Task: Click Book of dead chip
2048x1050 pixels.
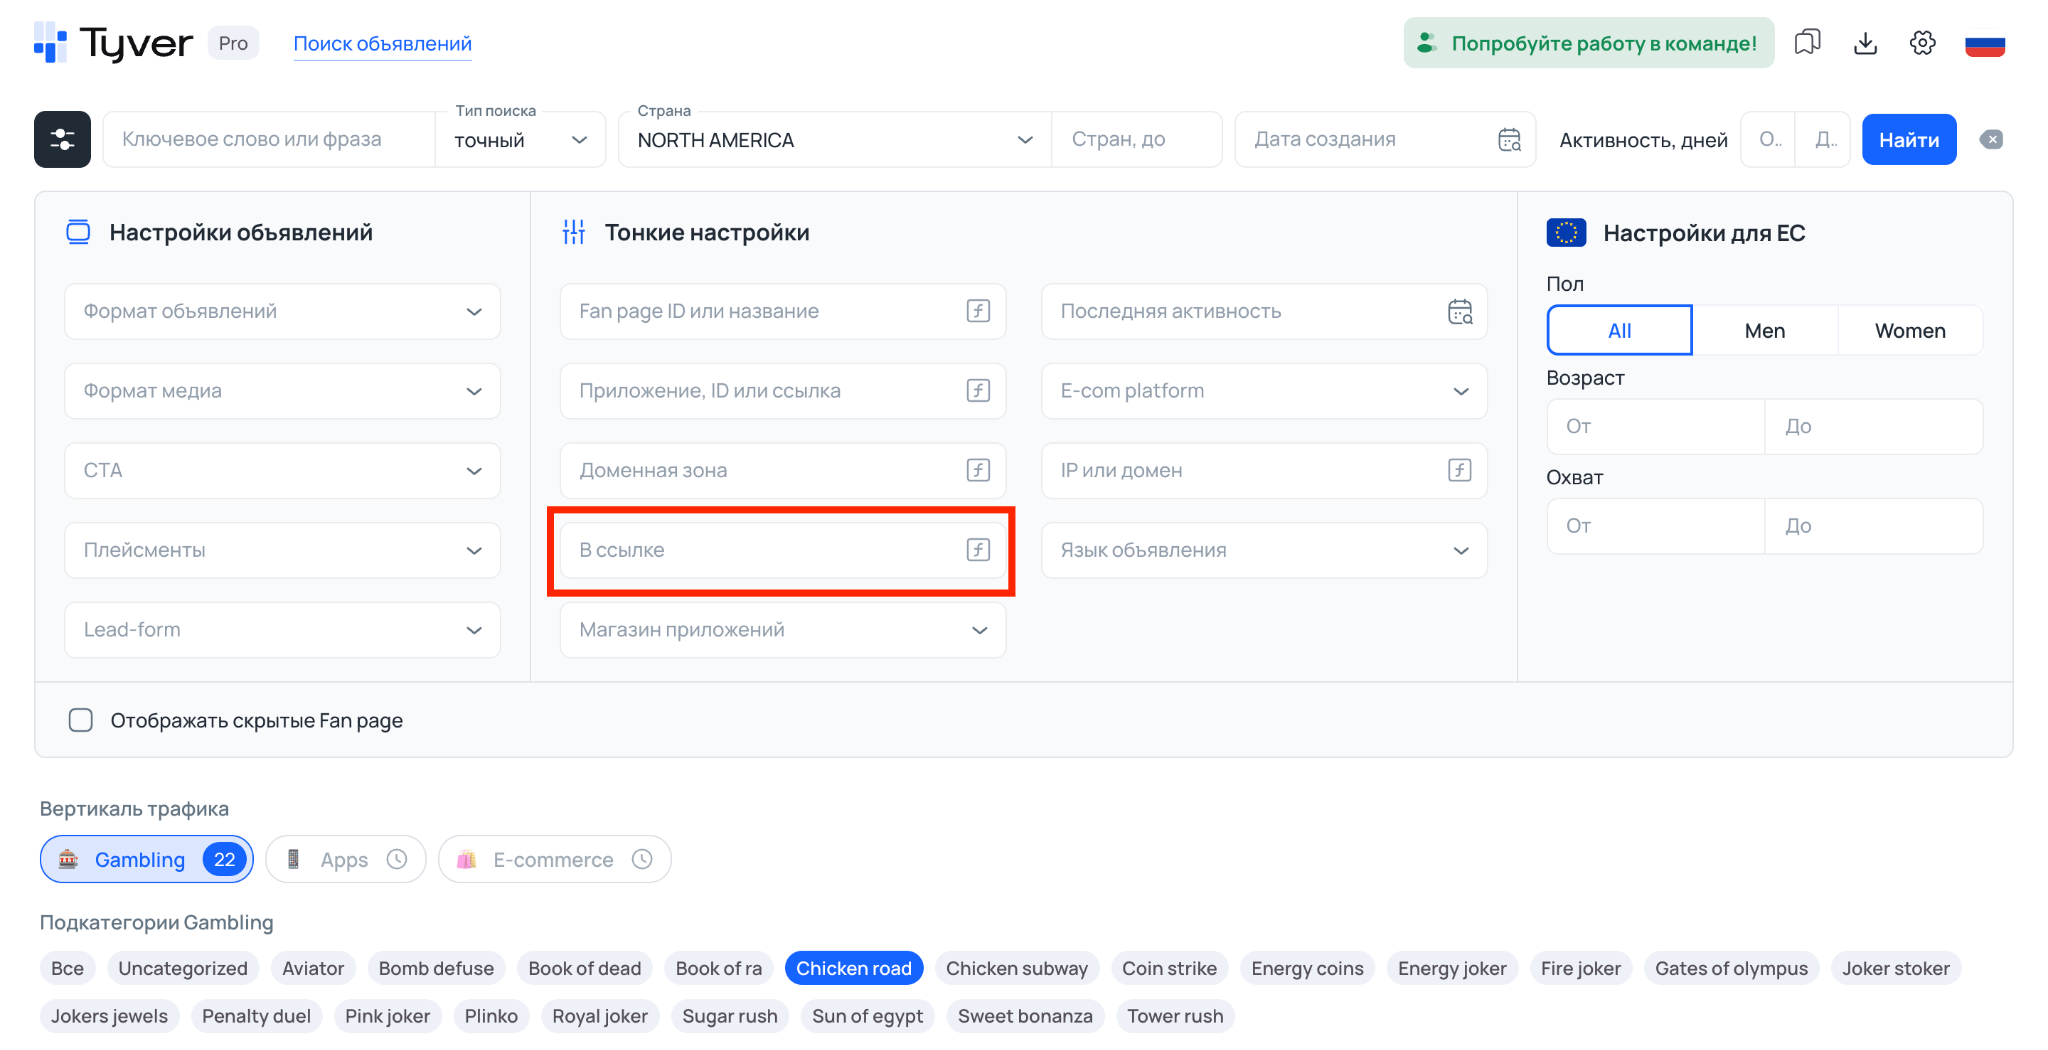Action: click(584, 968)
